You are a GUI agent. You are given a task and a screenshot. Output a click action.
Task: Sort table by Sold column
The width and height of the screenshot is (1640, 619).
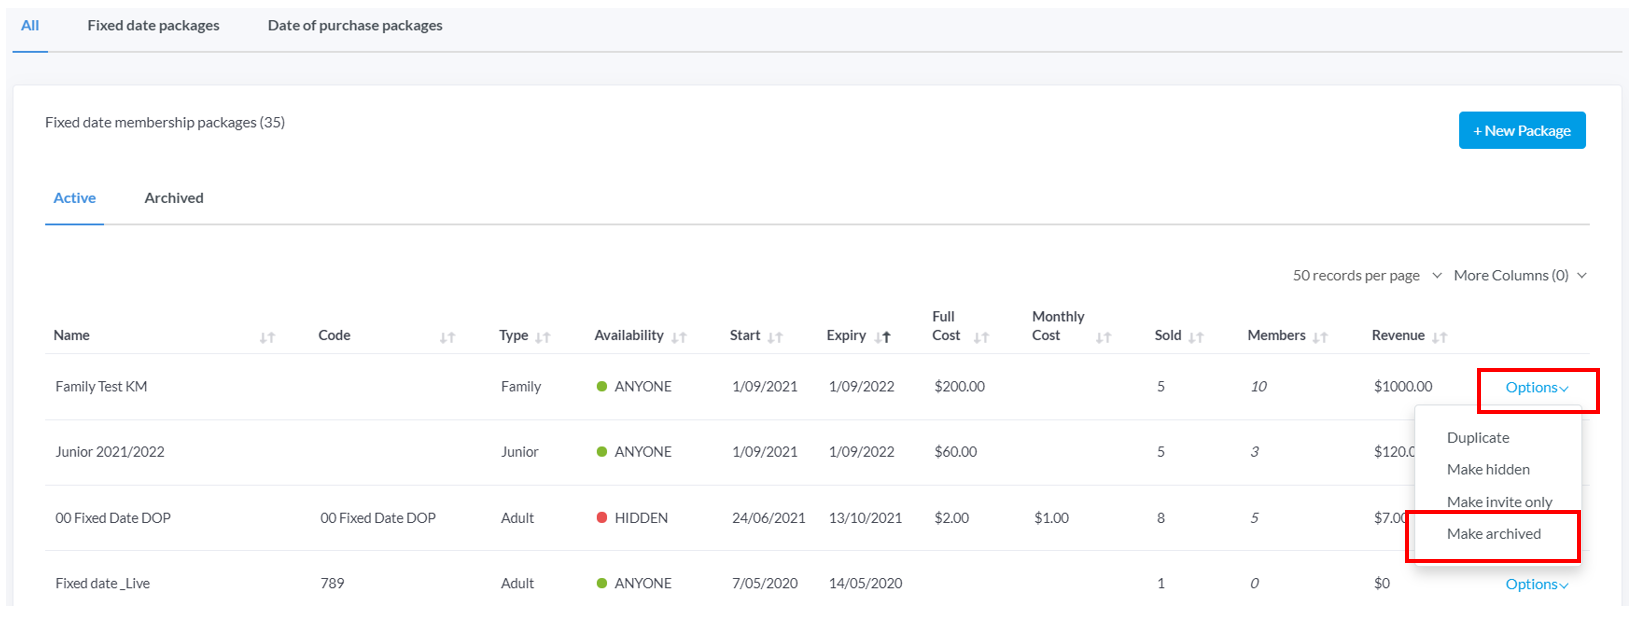pos(1196,338)
